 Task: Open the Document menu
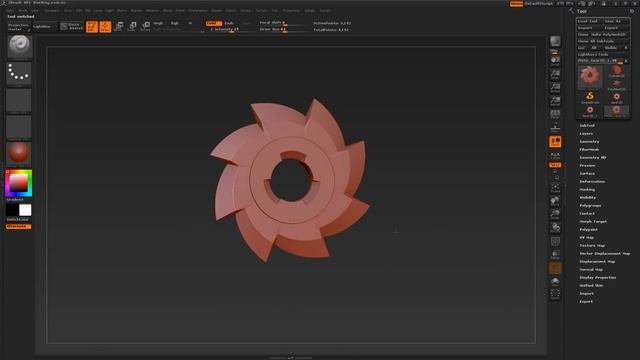[51, 10]
